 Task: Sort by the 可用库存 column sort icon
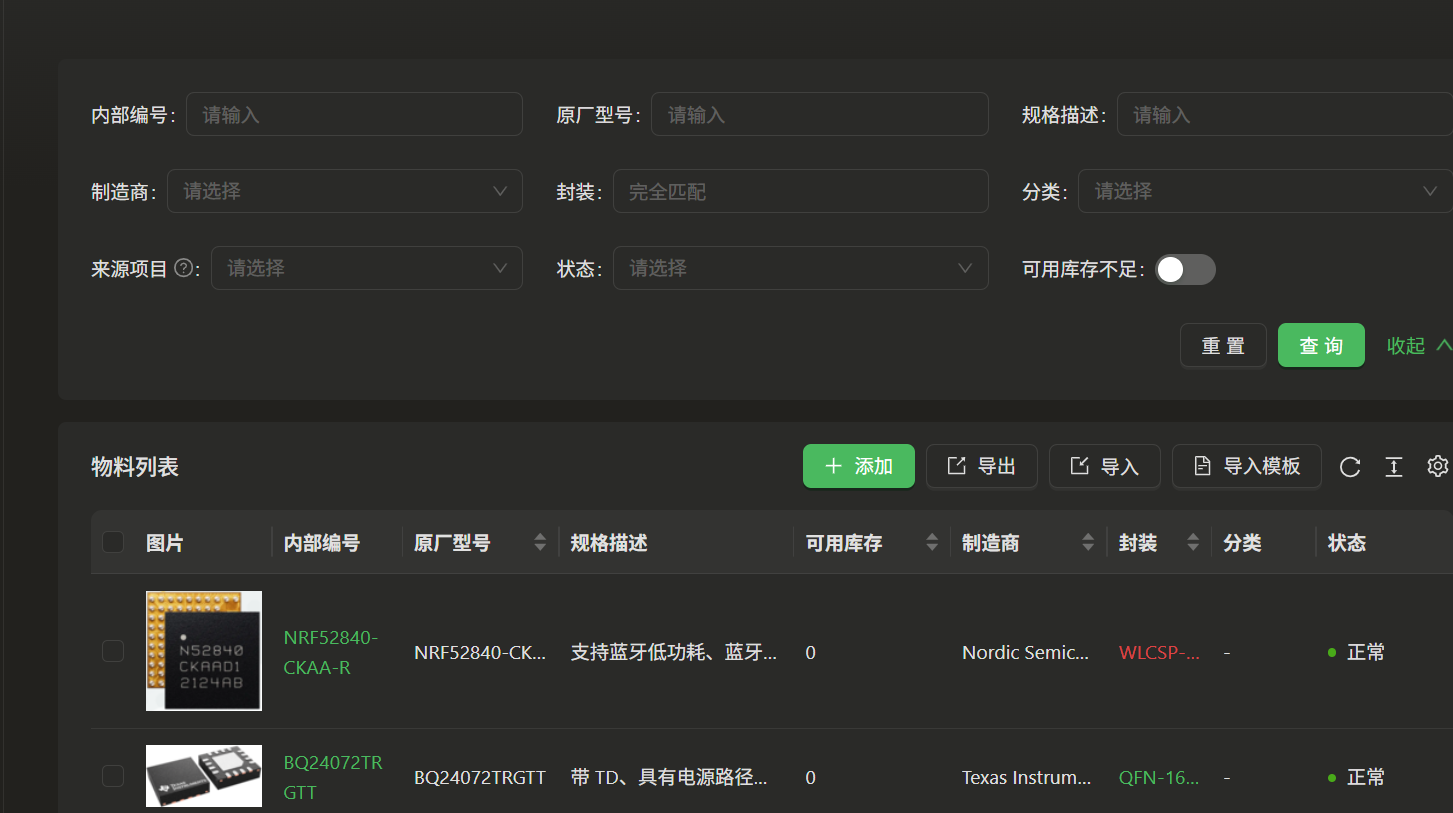(x=932, y=543)
